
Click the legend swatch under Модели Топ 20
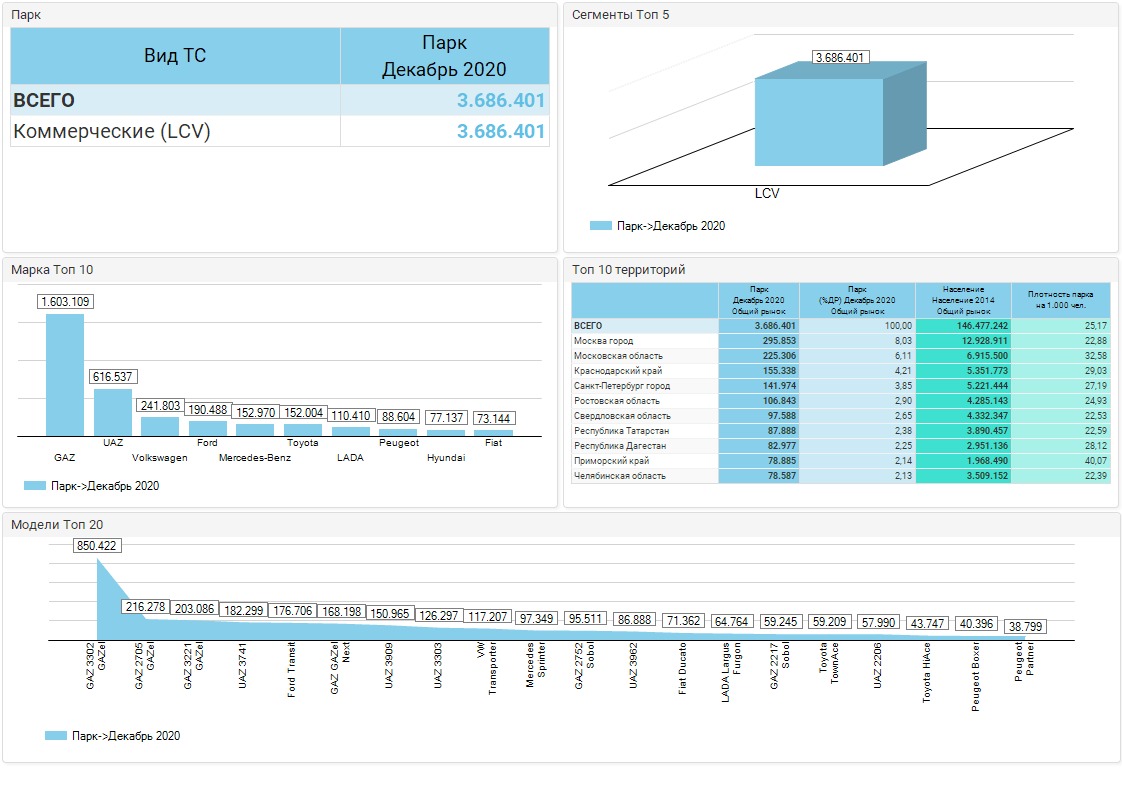tap(56, 736)
